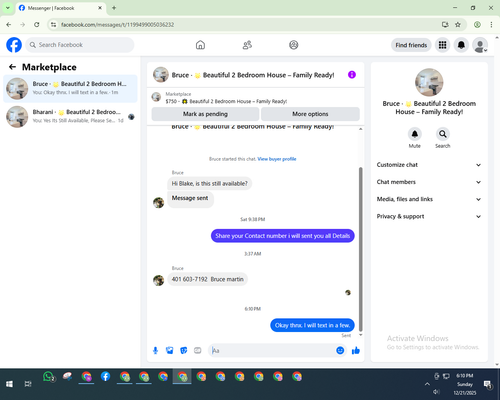Viewport: 500px width, 400px height.
Task: Choose a sticker in the composer
Action: click(x=184, y=350)
